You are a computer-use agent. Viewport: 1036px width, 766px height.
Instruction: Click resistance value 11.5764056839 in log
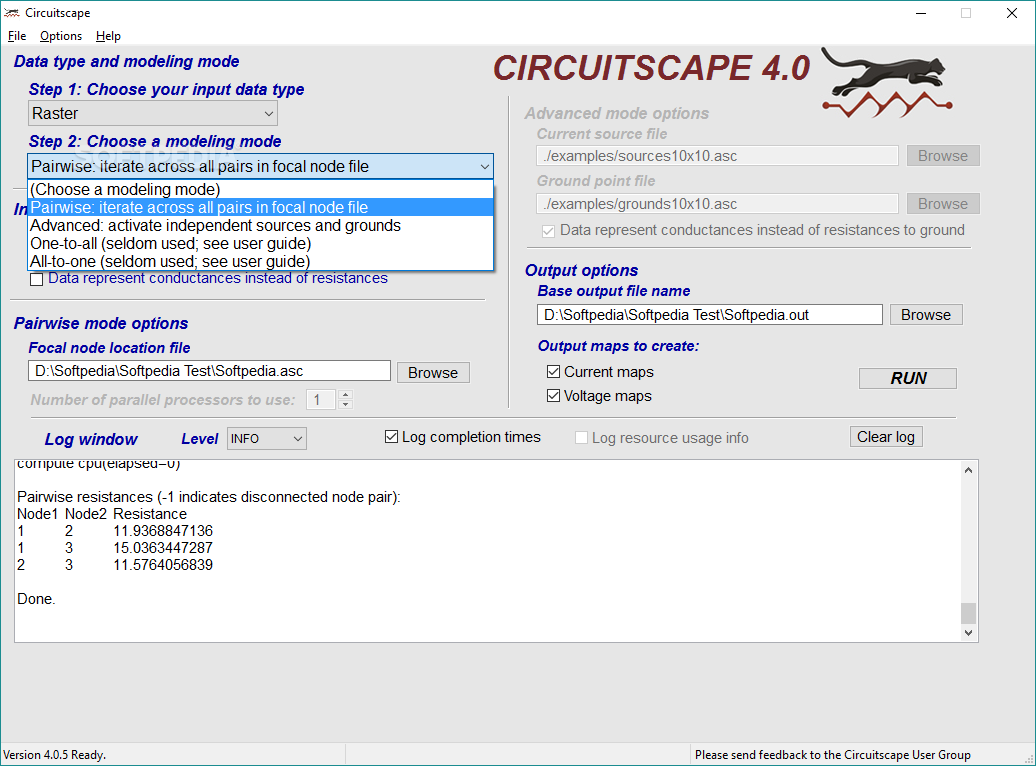(163, 565)
